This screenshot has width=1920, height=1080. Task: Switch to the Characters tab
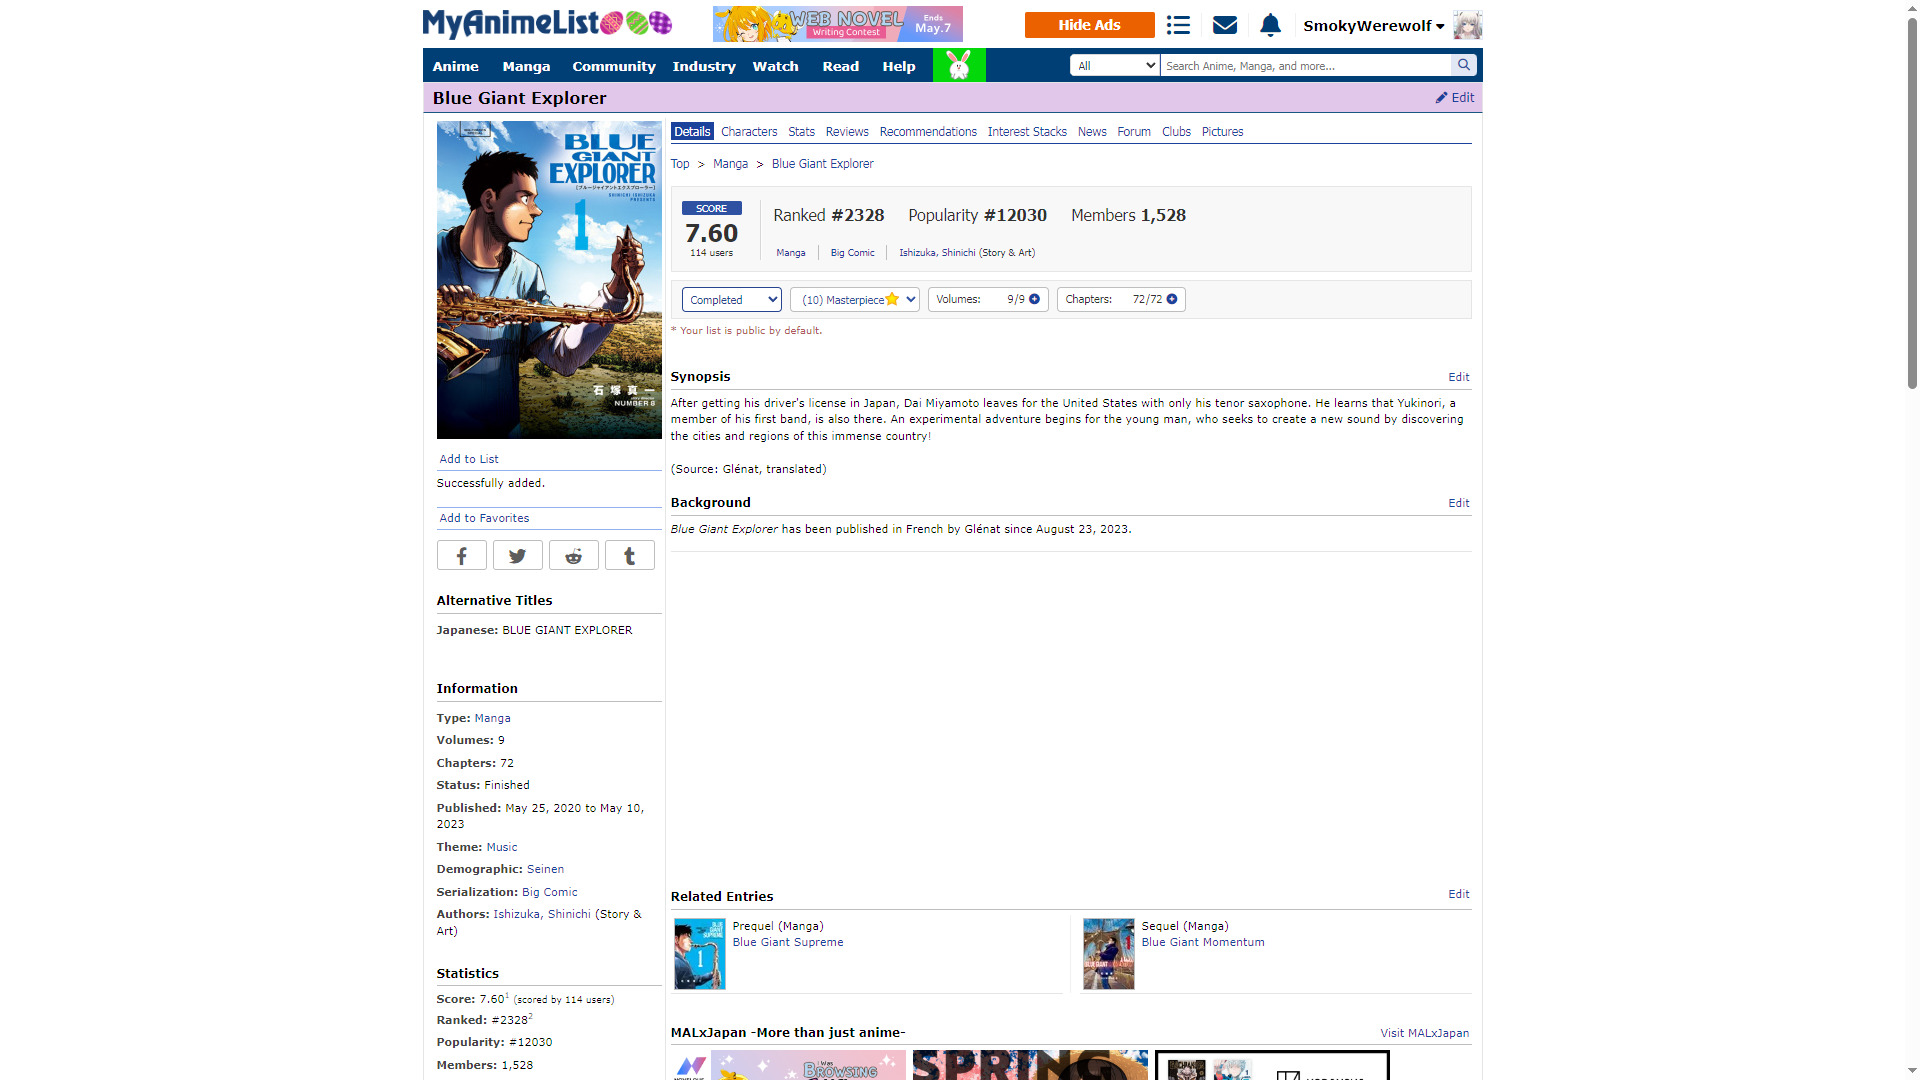[x=748, y=132]
